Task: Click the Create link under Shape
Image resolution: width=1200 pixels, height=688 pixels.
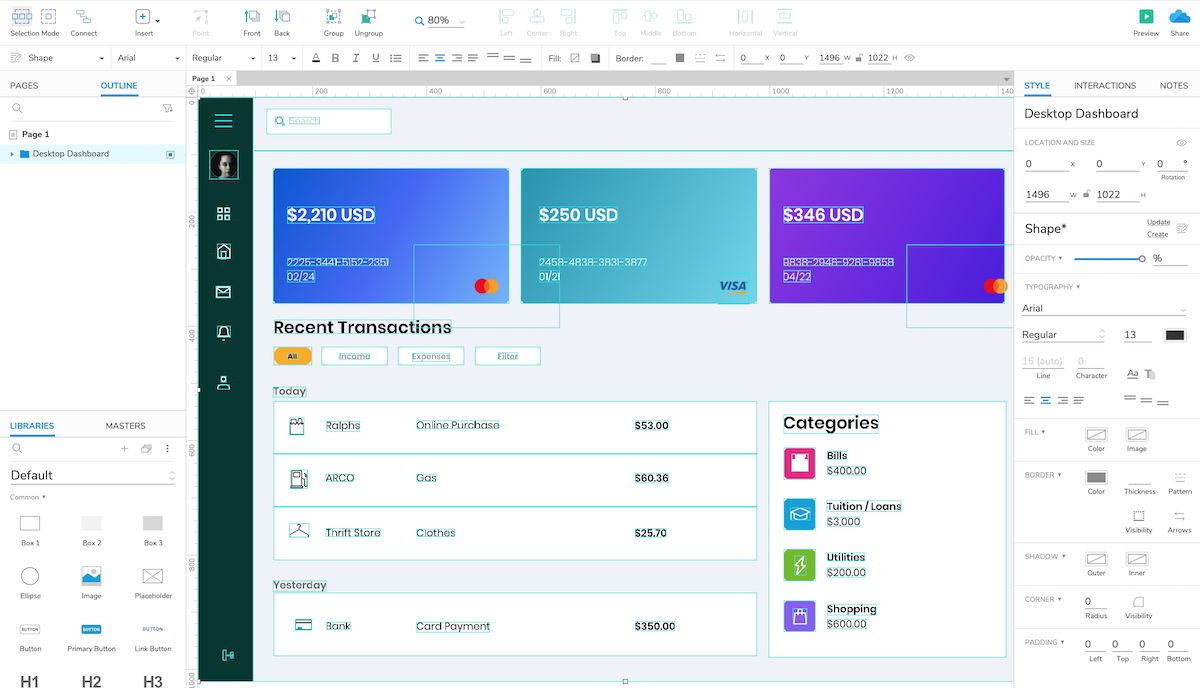Action: 1157,234
